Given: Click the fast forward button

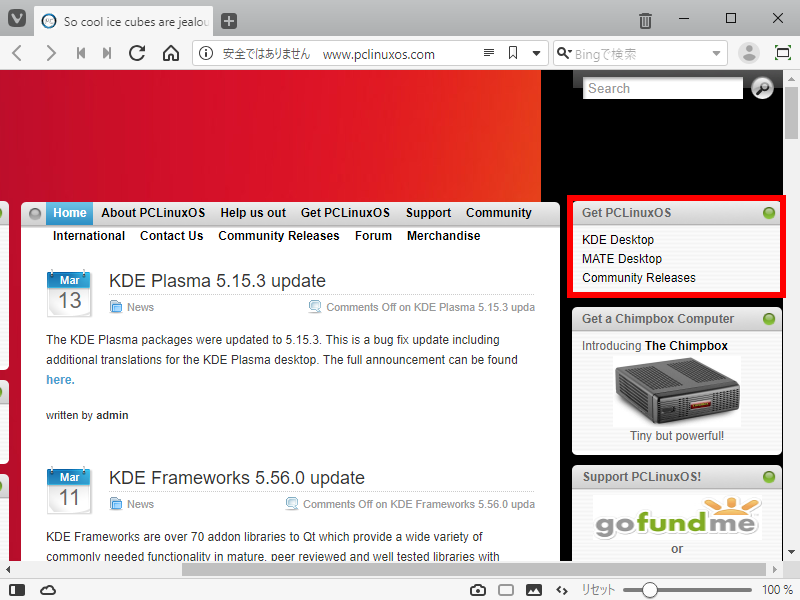Looking at the screenshot, I should [x=107, y=53].
